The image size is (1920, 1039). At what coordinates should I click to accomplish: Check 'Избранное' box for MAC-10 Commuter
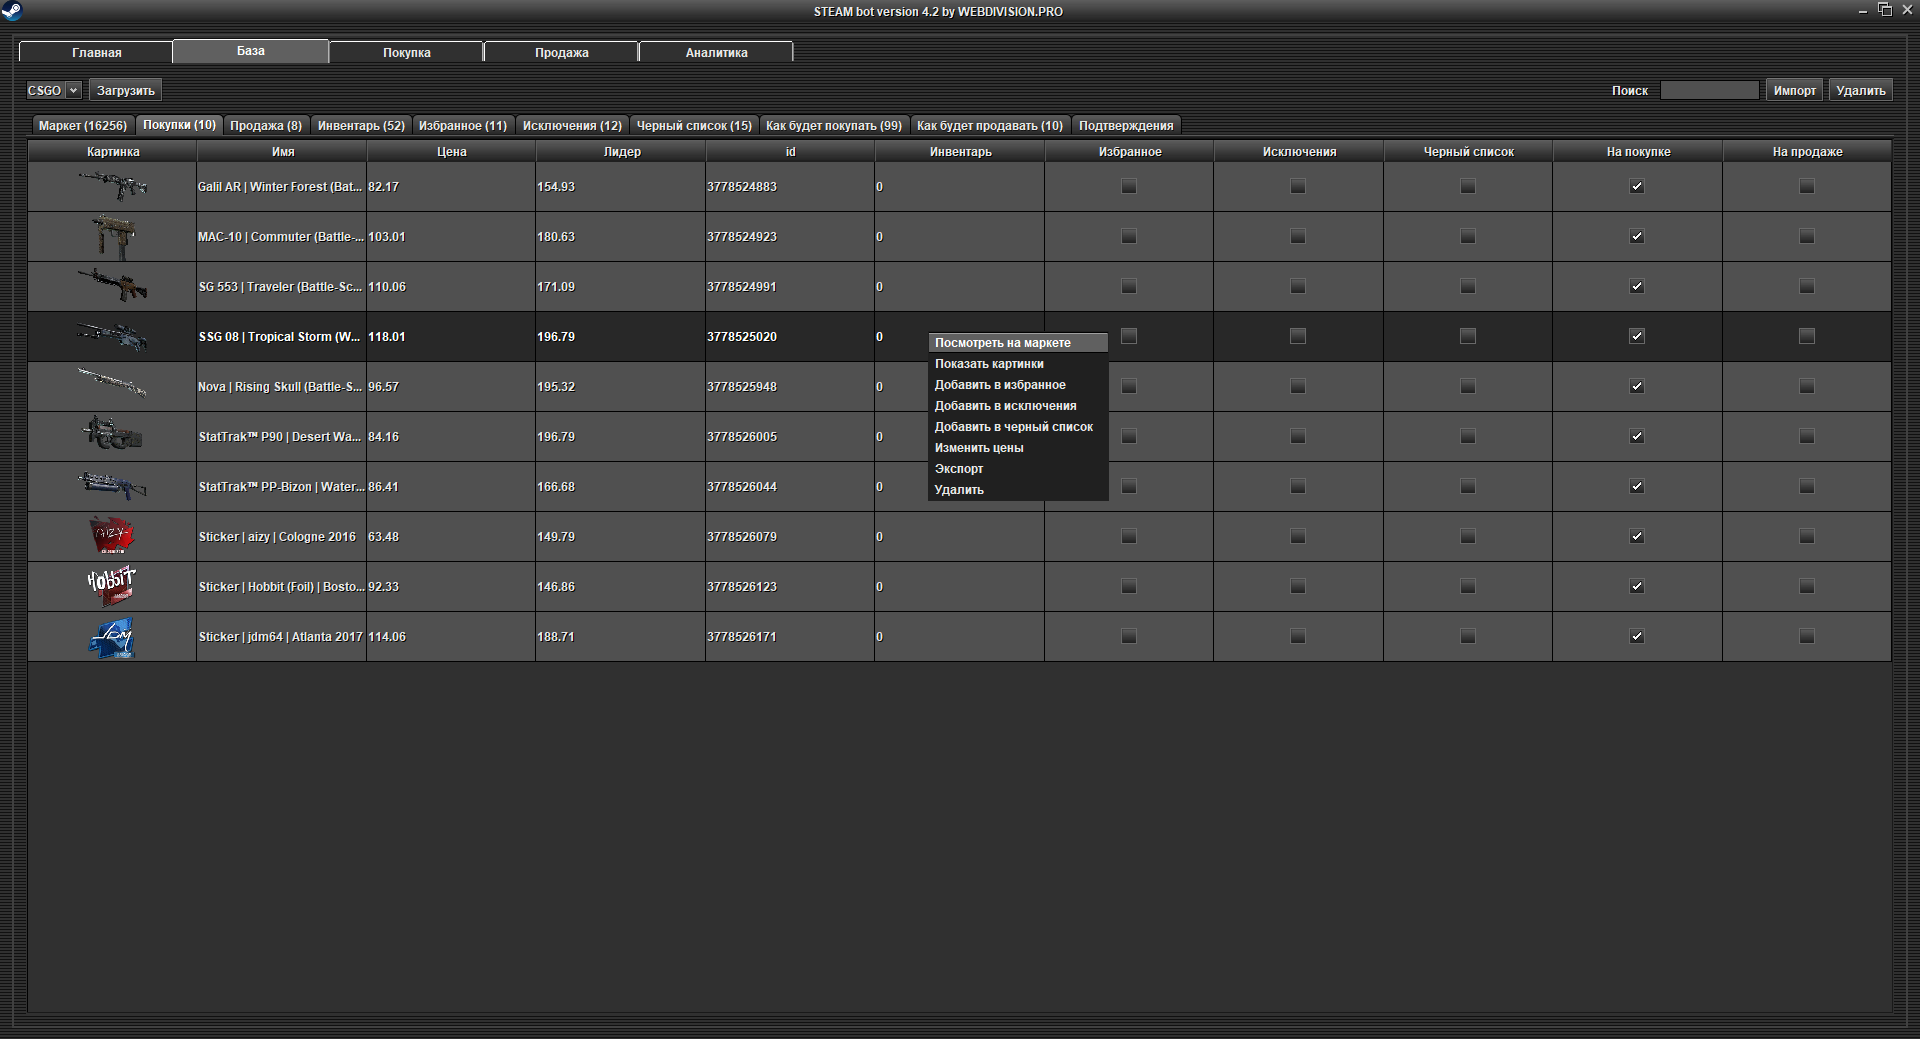tap(1129, 237)
